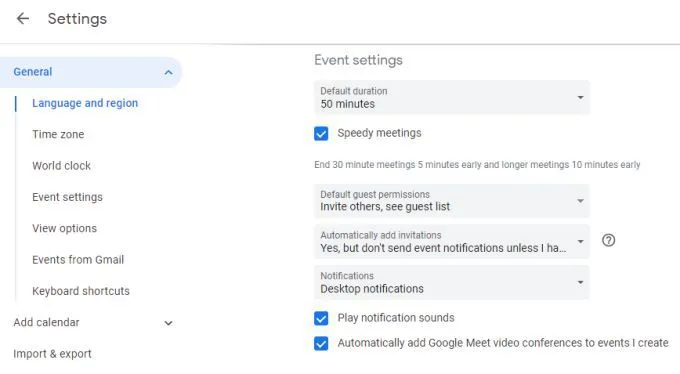Open Events from Gmail settings
The height and width of the screenshot is (374, 680).
(78, 259)
